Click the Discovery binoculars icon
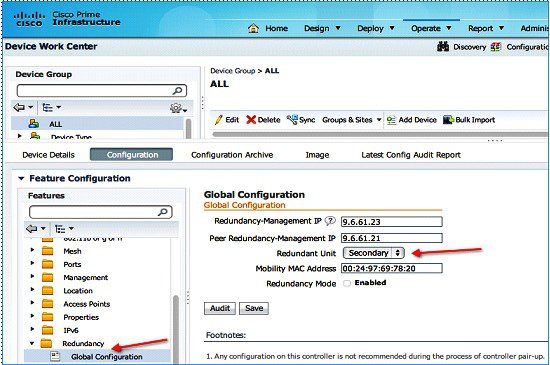550x365 pixels. click(443, 46)
